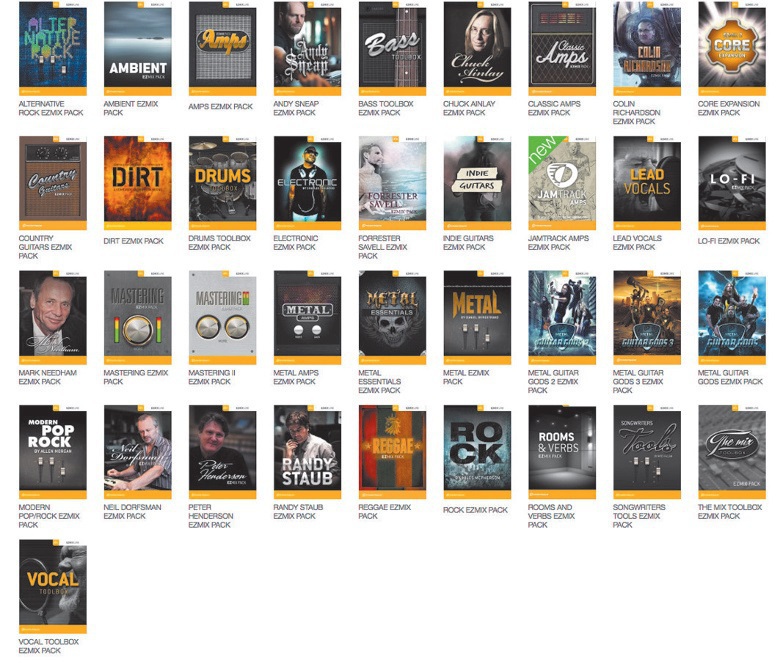Open the Metal Essentials skull cover
Viewport: 783px width, 664px height.
click(x=392, y=318)
